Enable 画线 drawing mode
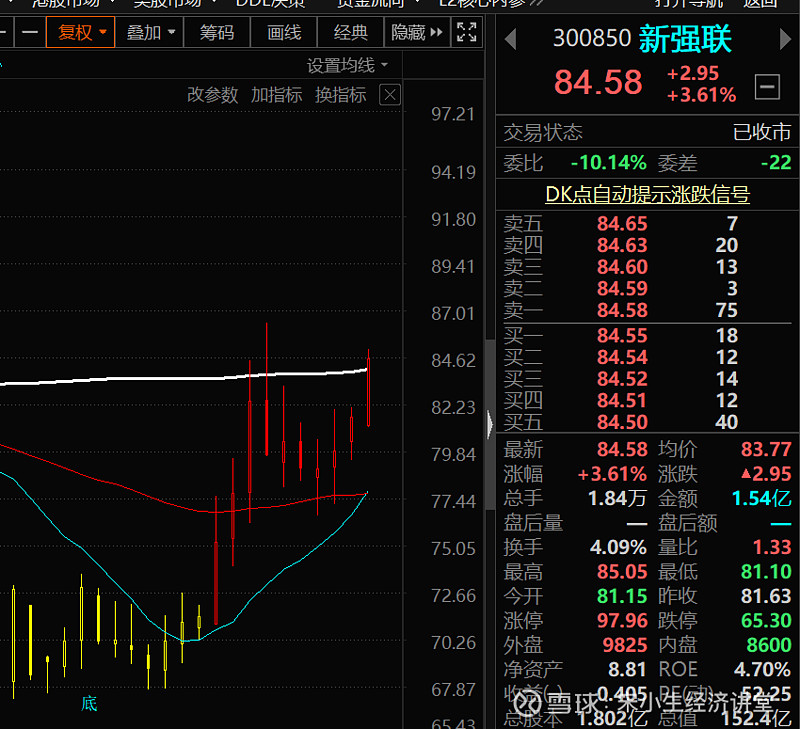Screen dimensions: 800x729 282,32
